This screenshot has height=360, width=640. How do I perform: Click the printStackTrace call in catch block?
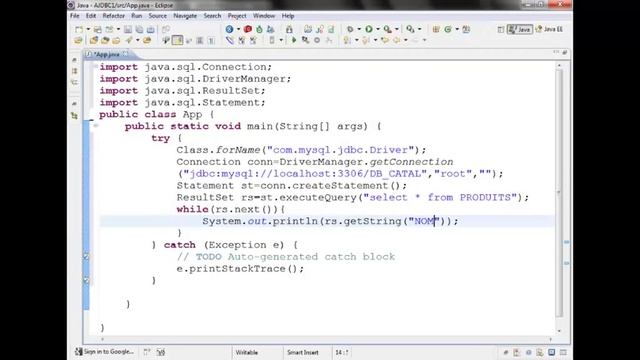[x=237, y=269]
